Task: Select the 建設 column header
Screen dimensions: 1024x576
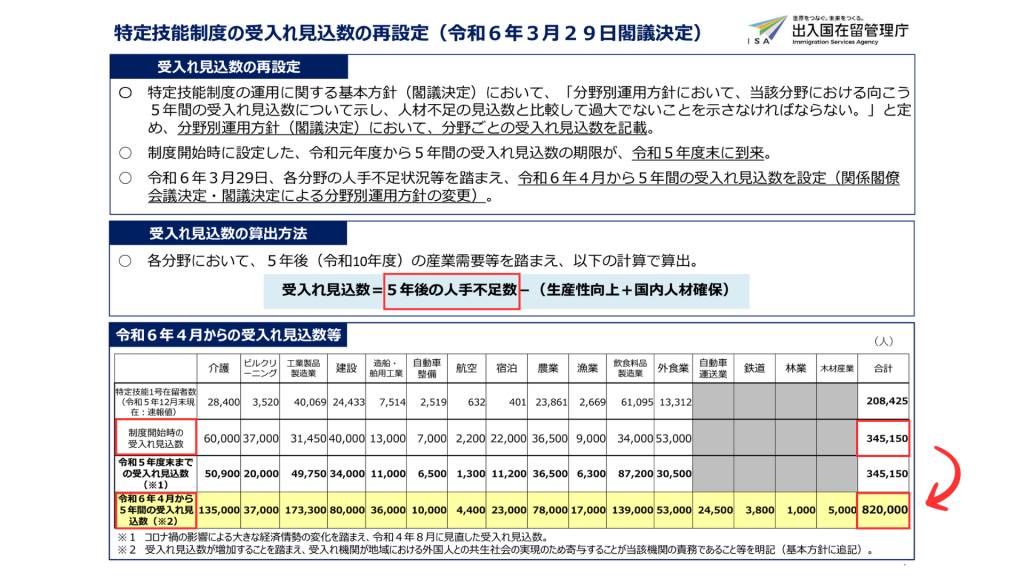Action: [347, 368]
